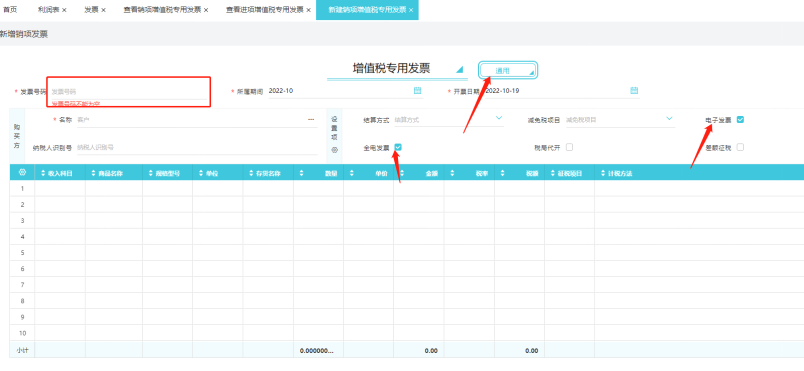Select table row number 3
804x371 pixels.
point(22,220)
